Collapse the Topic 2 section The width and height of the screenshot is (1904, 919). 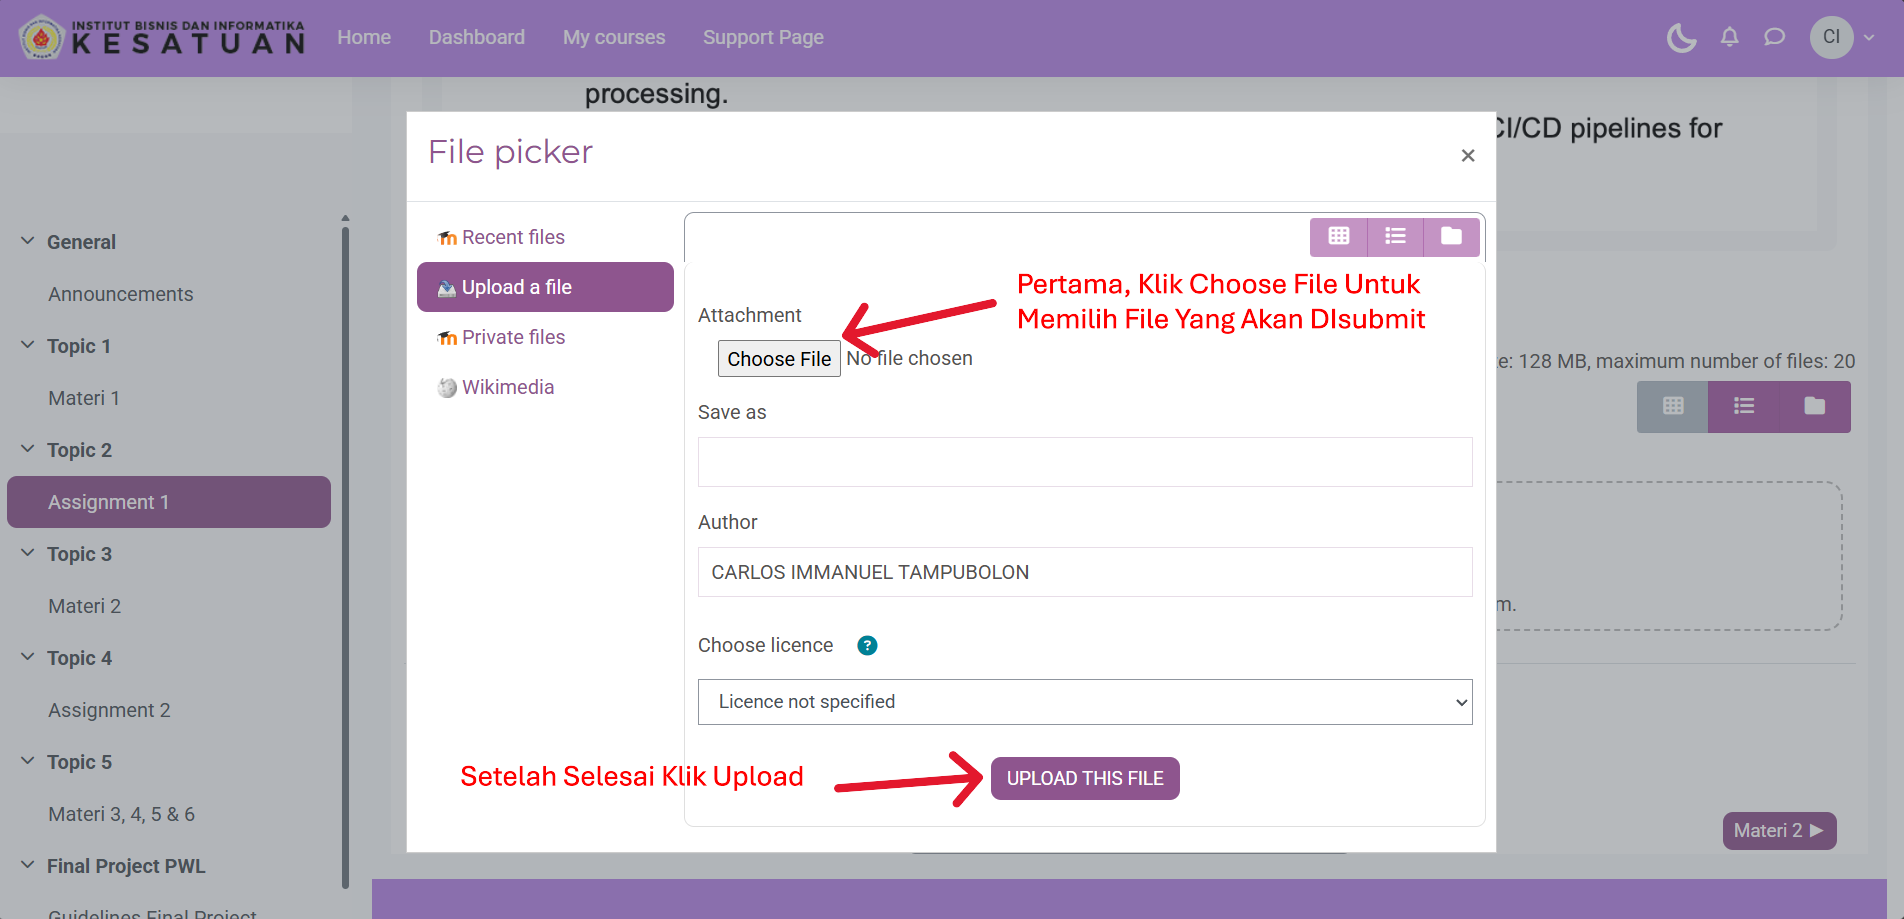[x=28, y=450]
